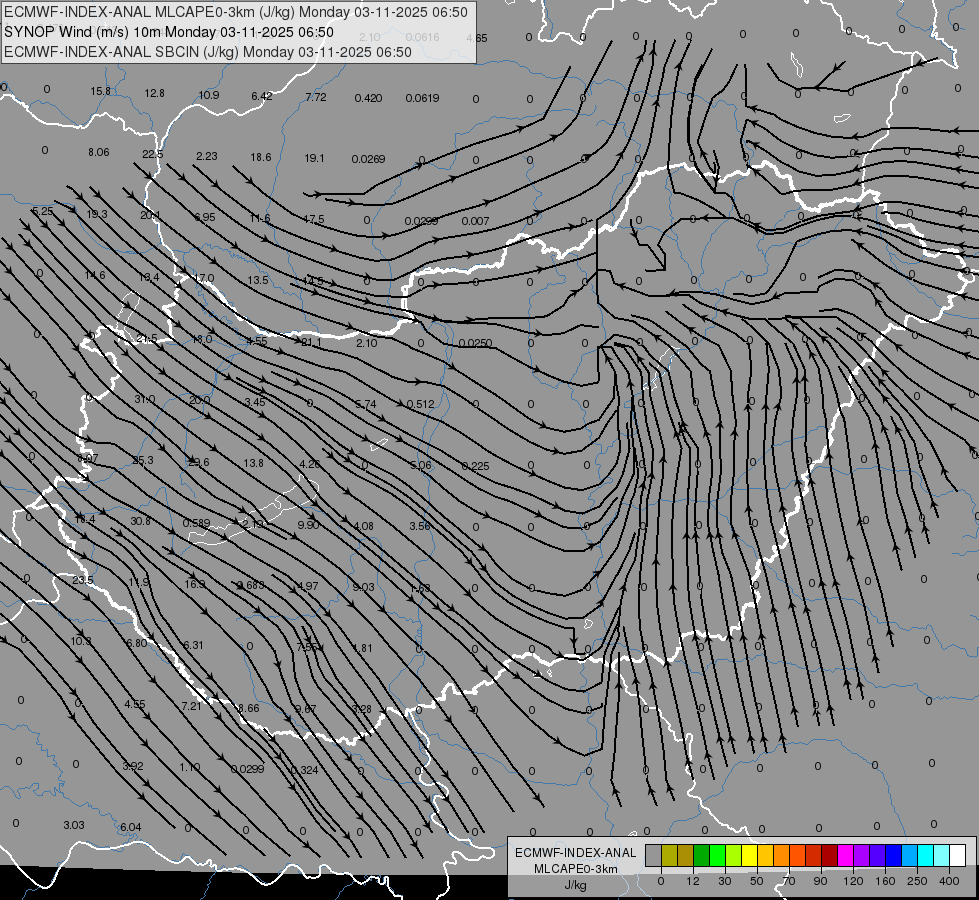979x900 pixels.
Task: Click the map data value '3.92'
Action: tap(133, 766)
